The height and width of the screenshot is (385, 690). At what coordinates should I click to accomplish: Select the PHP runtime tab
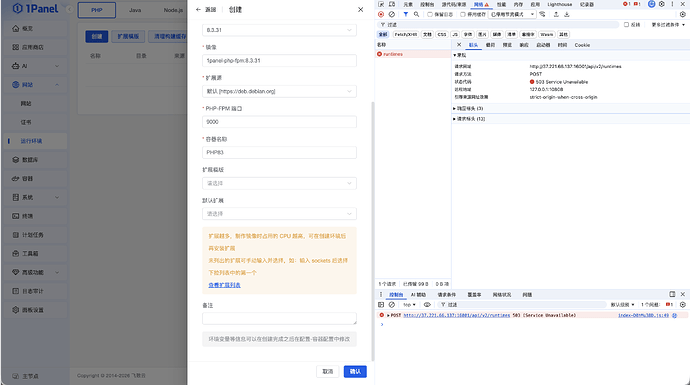97,10
